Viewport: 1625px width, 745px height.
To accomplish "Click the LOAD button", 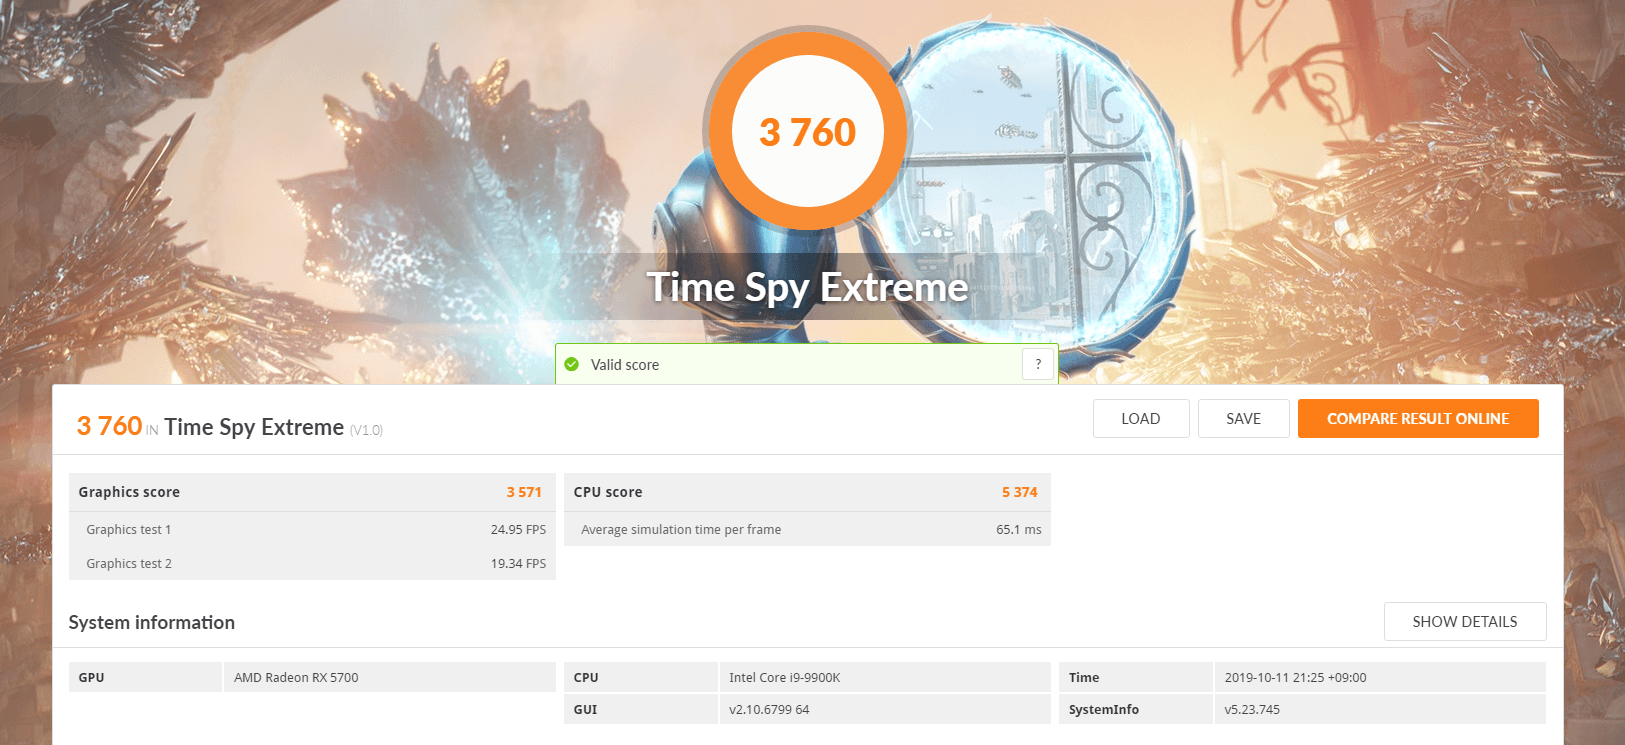I will (1141, 419).
